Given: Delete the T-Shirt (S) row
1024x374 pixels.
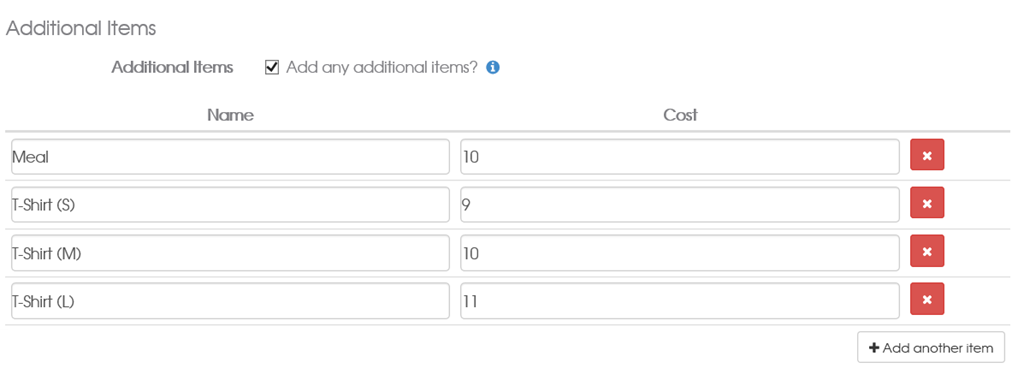Looking at the screenshot, I should click(x=927, y=203).
